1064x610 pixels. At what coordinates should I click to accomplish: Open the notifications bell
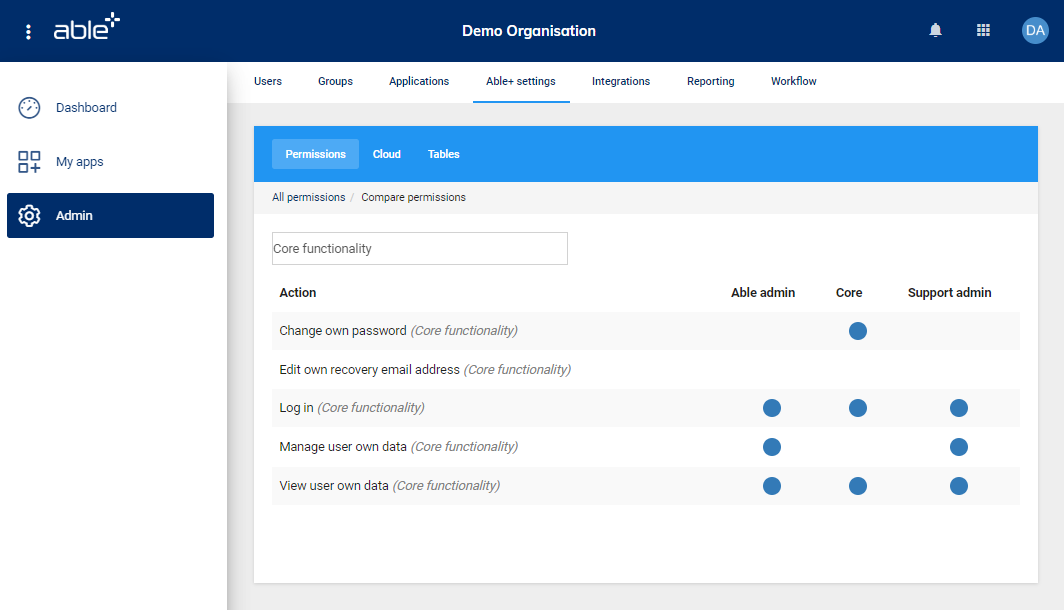(x=935, y=31)
